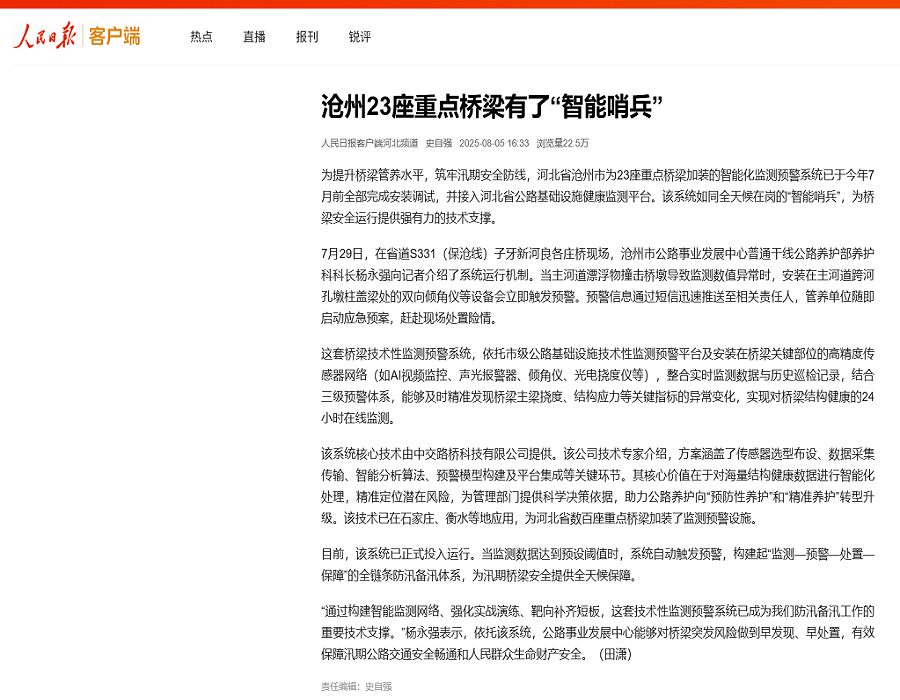
Task: Click paragraph starting 该系统核心技术由中交路桥
Action: coord(598,486)
